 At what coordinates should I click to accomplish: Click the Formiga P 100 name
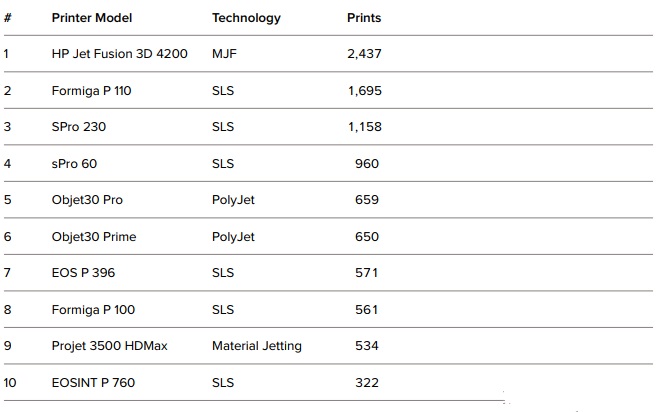pyautogui.click(x=93, y=310)
